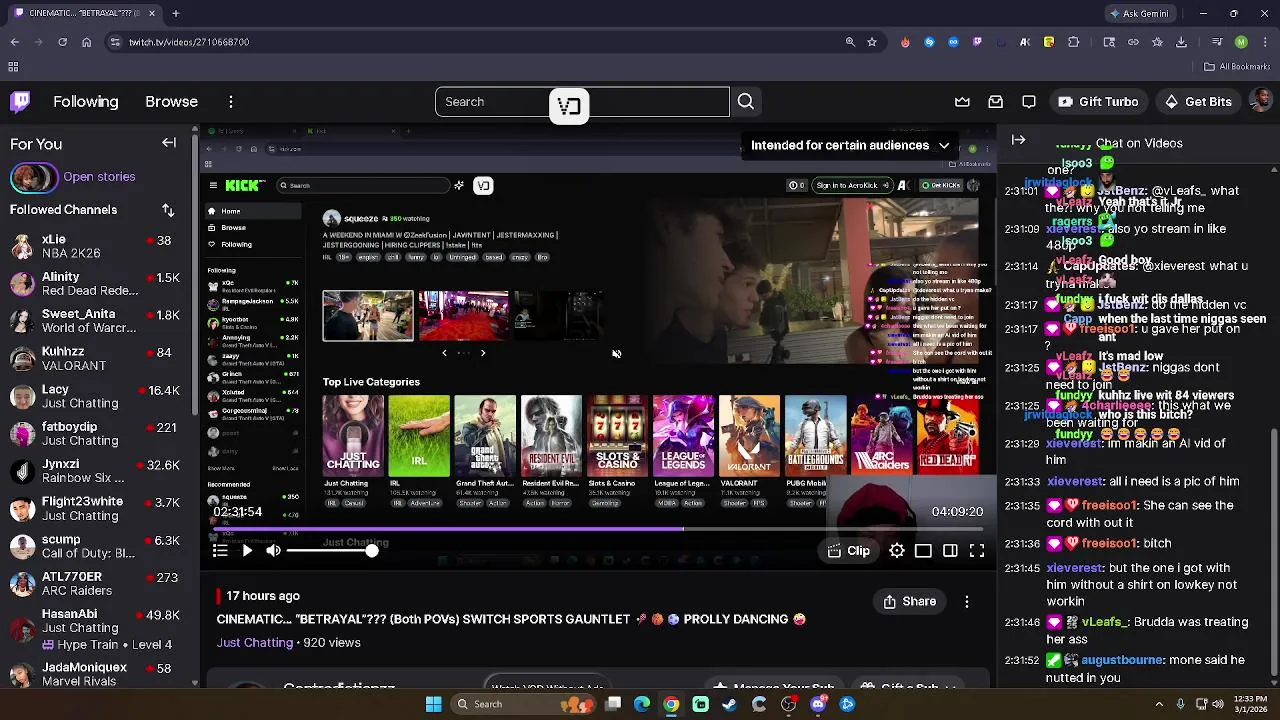Open the more options menu next to Share
1280x720 pixels.
pos(967,601)
